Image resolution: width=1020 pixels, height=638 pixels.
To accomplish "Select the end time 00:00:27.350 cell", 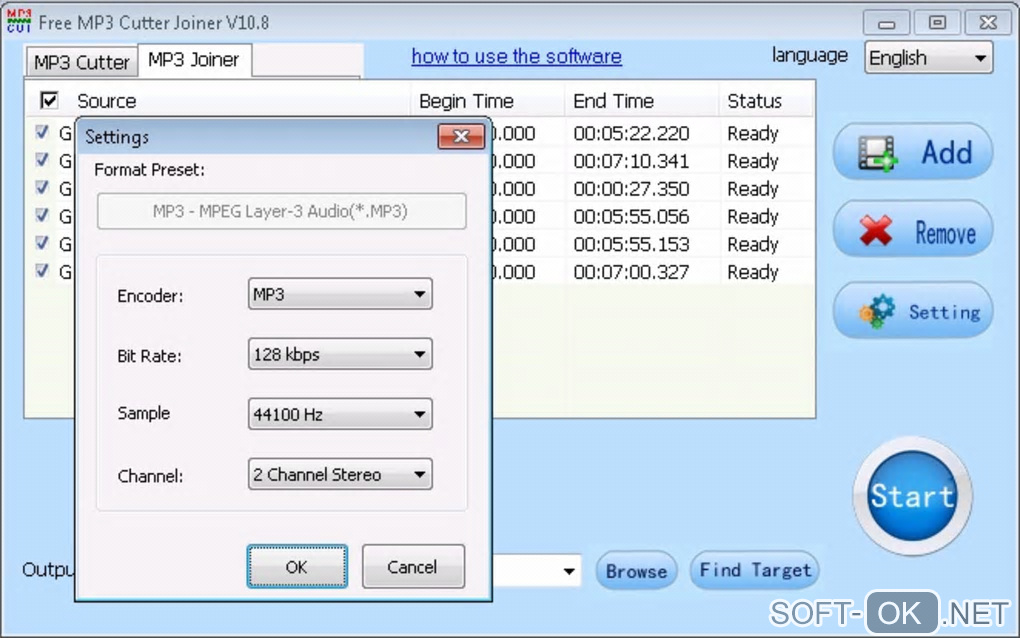I will pos(631,189).
